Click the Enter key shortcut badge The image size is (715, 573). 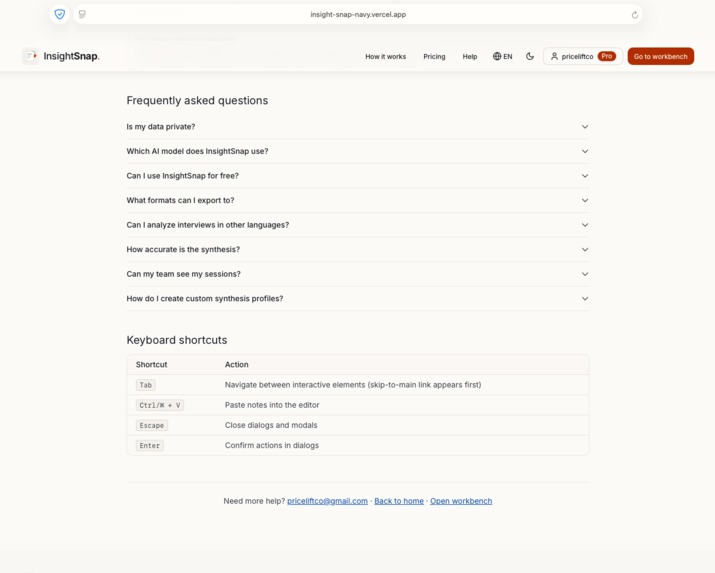(x=150, y=445)
